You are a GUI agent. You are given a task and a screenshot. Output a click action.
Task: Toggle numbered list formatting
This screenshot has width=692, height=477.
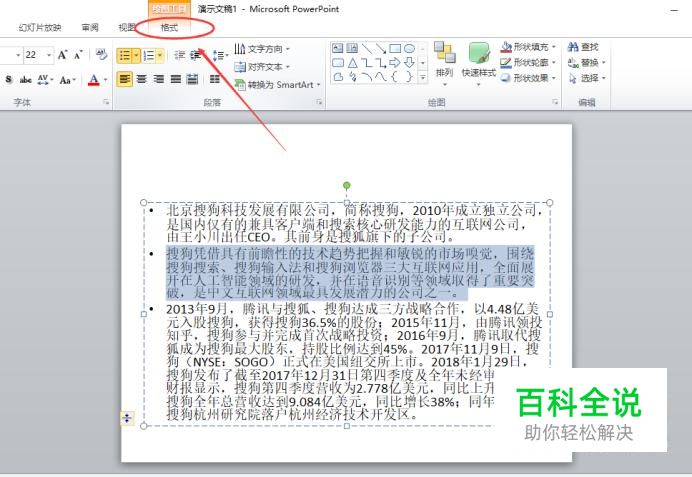[149, 55]
